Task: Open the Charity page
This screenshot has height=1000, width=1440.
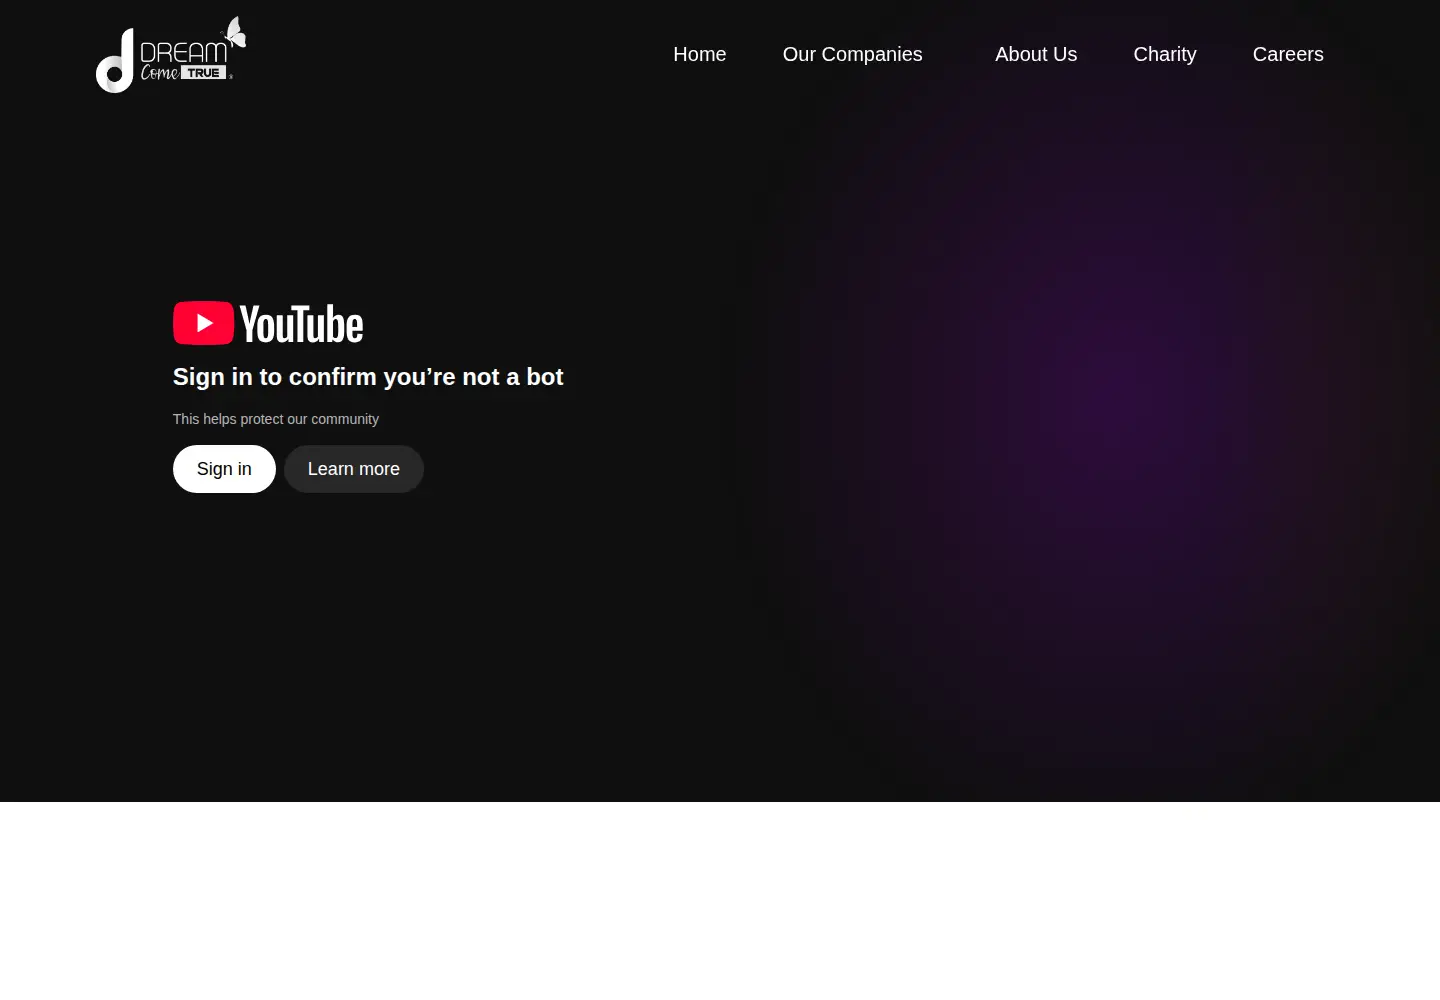Action: [1165, 54]
